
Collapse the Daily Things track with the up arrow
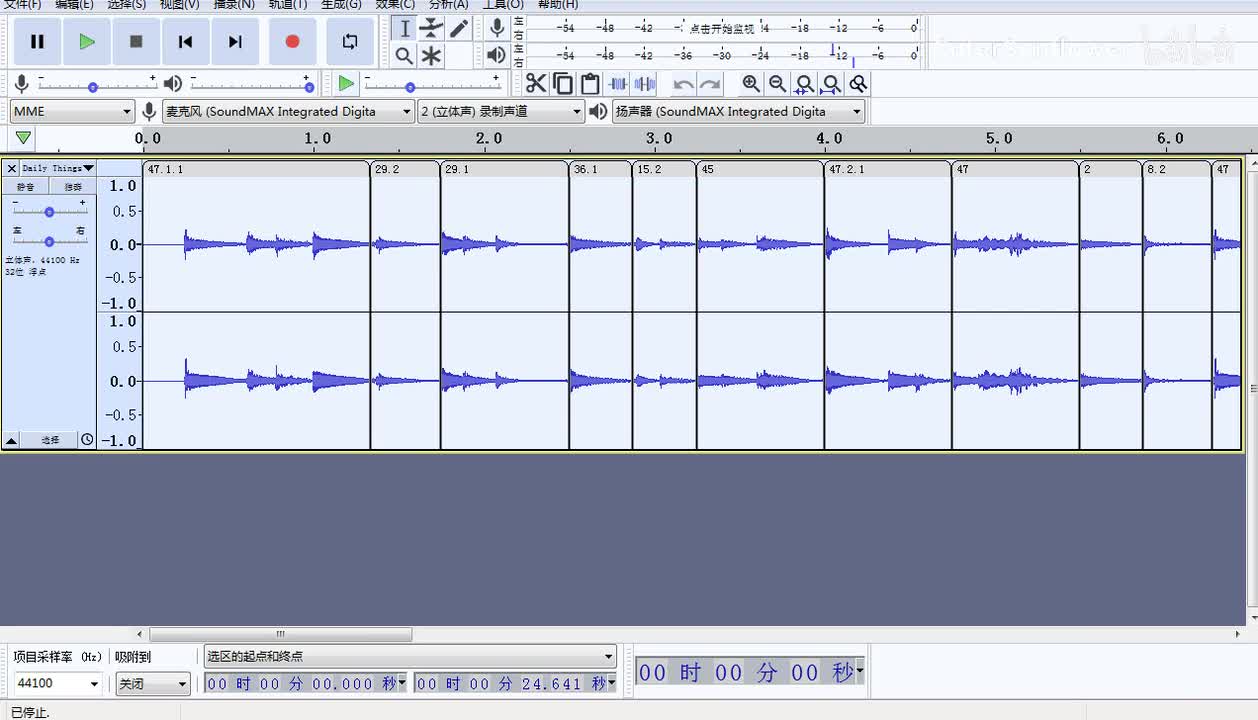(11, 440)
